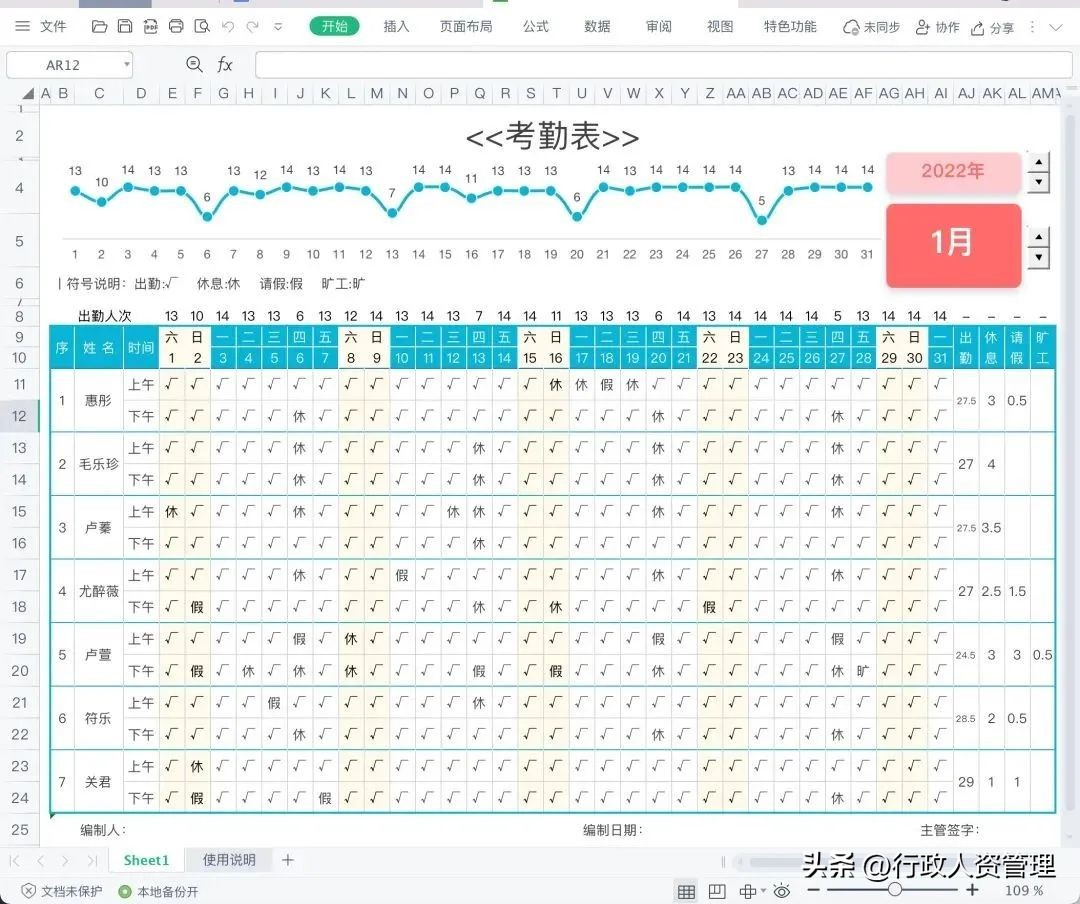The height and width of the screenshot is (904, 1080).
Task: Select the insert function fx icon
Action: pyautogui.click(x=225, y=64)
